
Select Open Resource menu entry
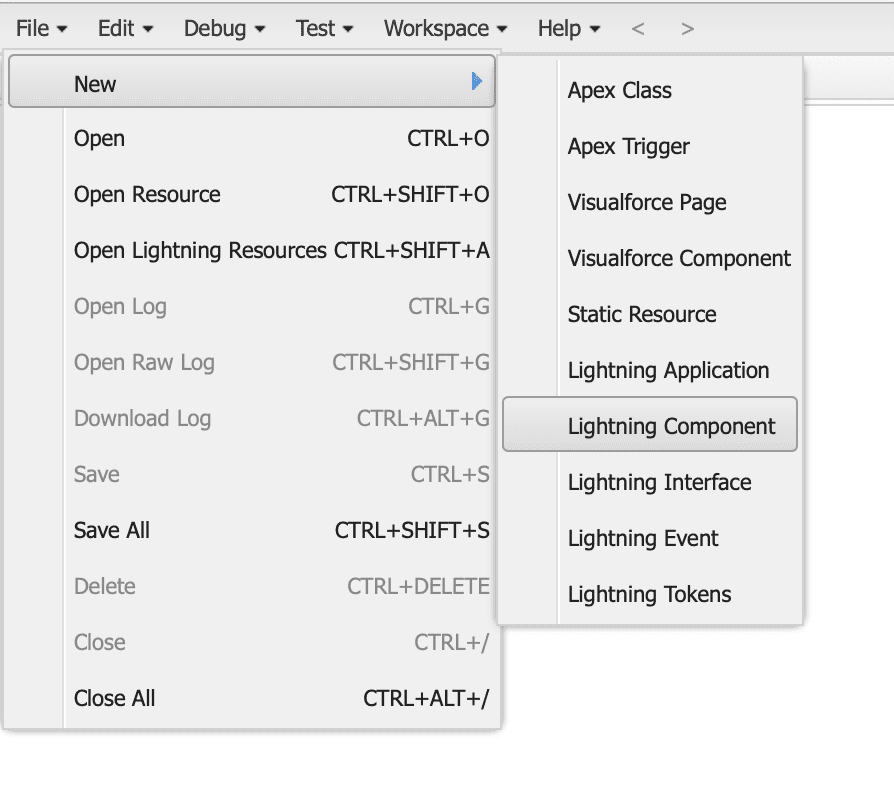(251, 194)
